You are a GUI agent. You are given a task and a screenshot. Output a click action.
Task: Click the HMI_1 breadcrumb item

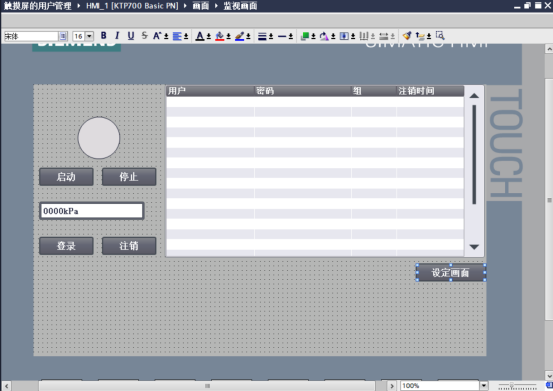click(132, 6)
